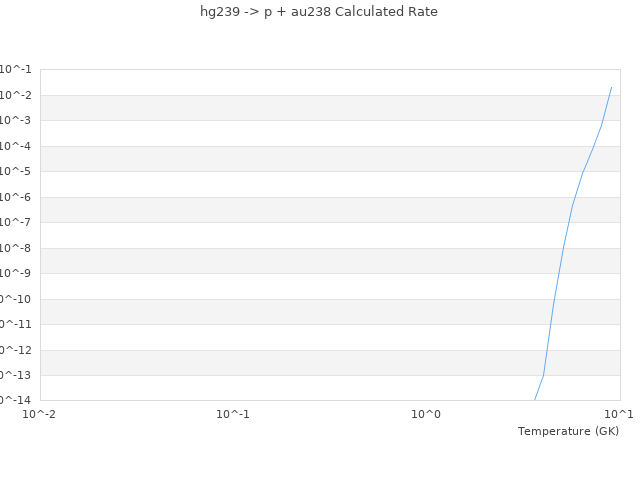Click the Temperature (GK) axis title
Viewport: 640px width, 480px height.
pos(568,431)
